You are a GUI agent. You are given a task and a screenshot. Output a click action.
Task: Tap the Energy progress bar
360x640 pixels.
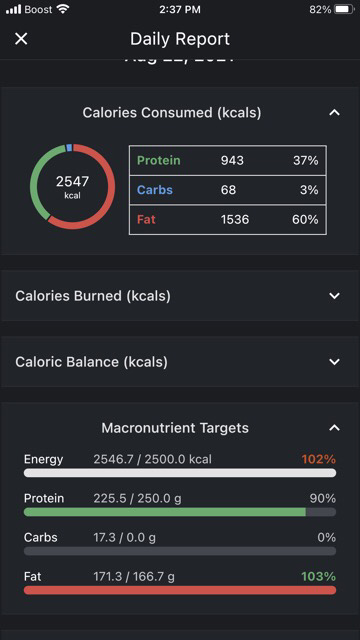tap(180, 473)
